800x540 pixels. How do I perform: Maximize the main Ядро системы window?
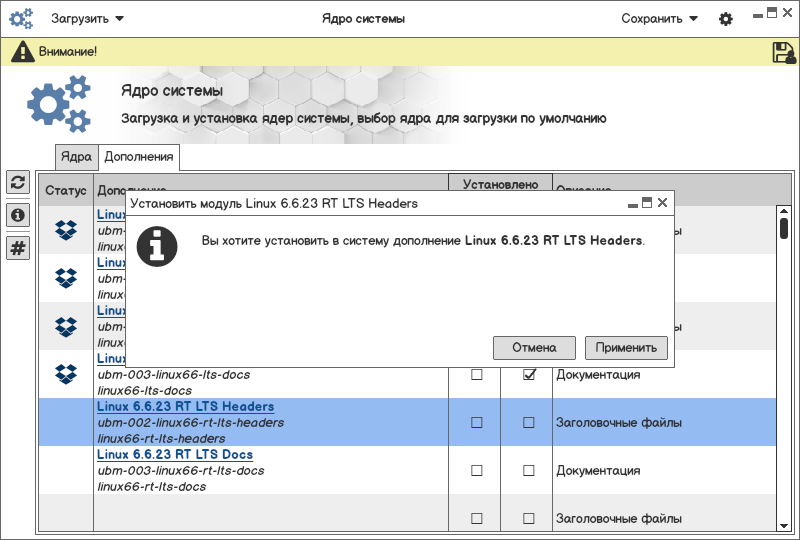[x=772, y=13]
